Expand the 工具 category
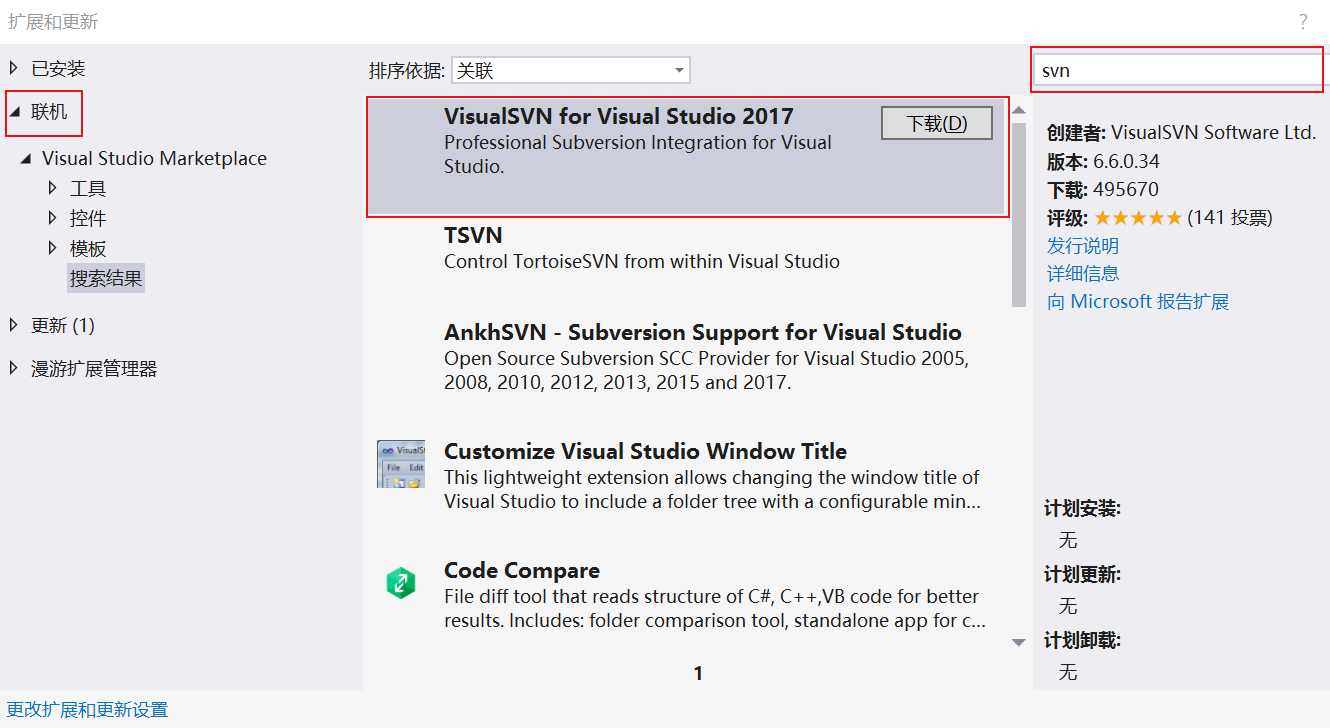 [53, 187]
